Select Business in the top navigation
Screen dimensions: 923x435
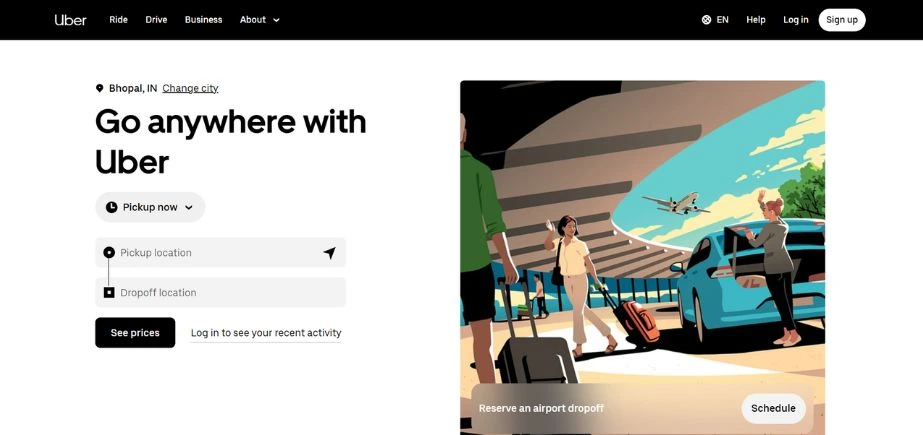(x=203, y=20)
